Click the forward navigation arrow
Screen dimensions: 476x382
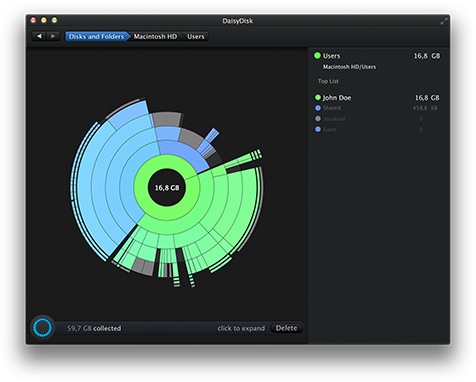(x=53, y=36)
